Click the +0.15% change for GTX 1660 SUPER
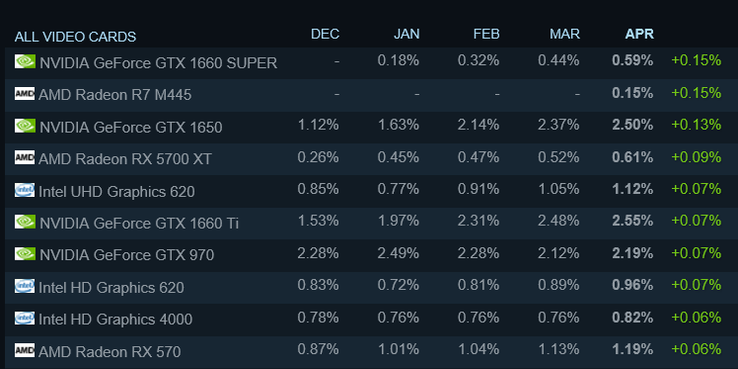The height and width of the screenshot is (369, 738). [696, 60]
